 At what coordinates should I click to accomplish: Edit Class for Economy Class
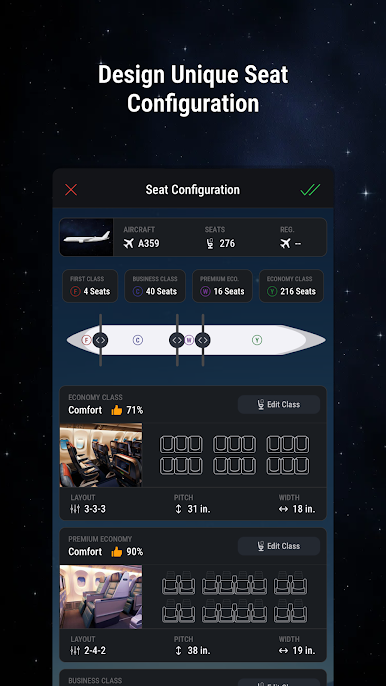coord(279,404)
